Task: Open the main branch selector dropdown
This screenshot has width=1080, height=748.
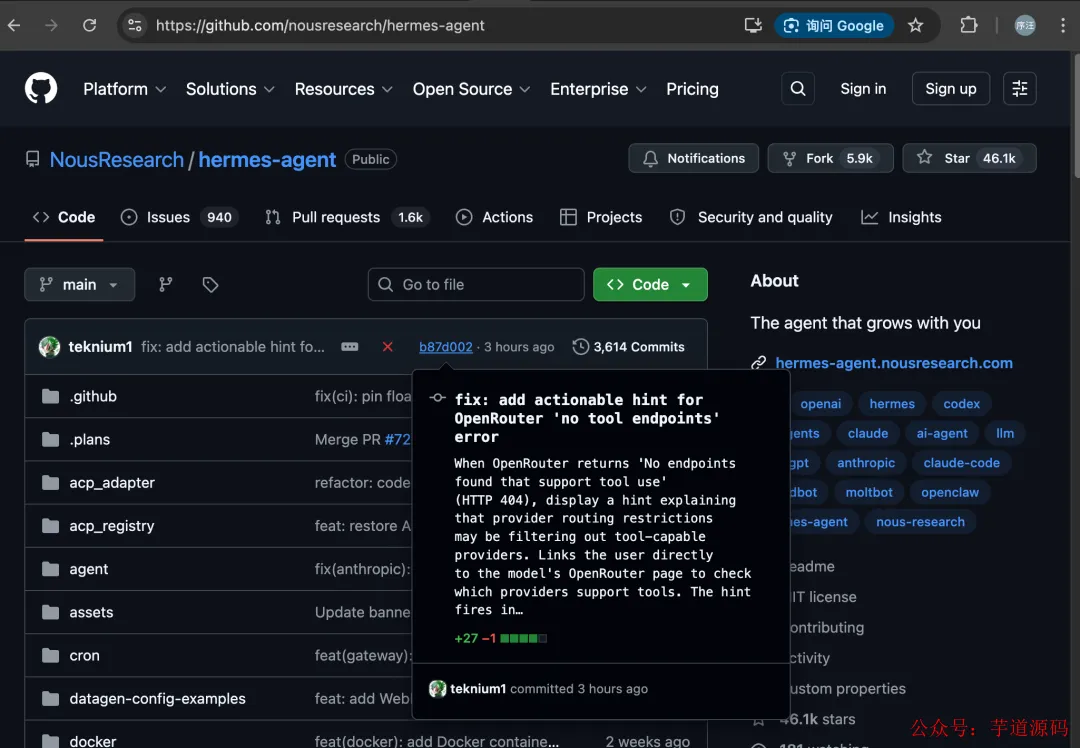Action: tap(80, 284)
